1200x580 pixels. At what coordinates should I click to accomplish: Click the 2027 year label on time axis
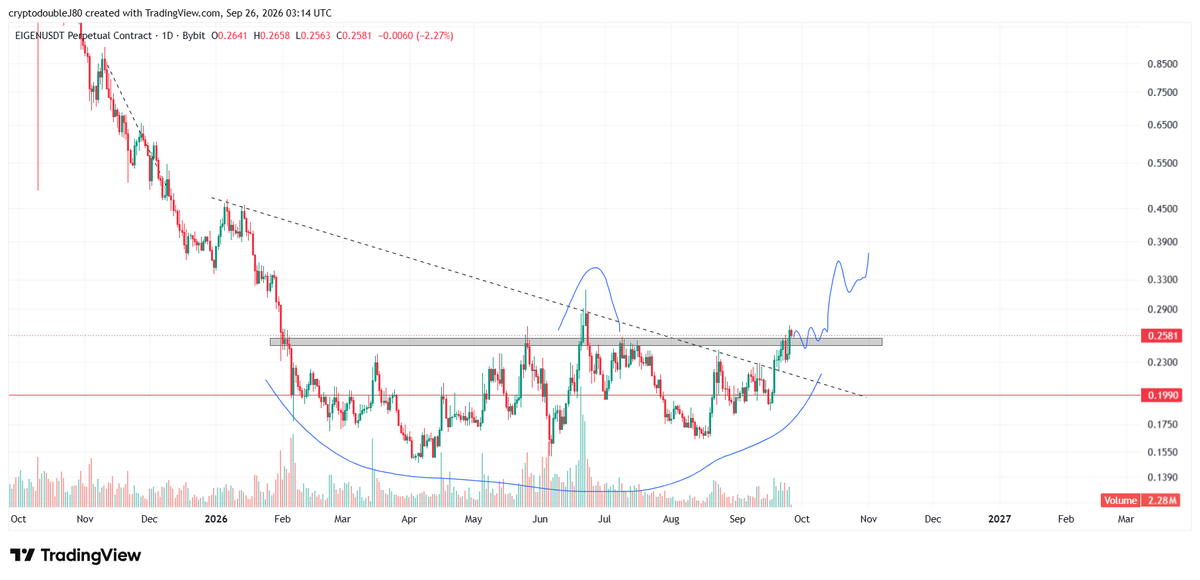(x=999, y=520)
